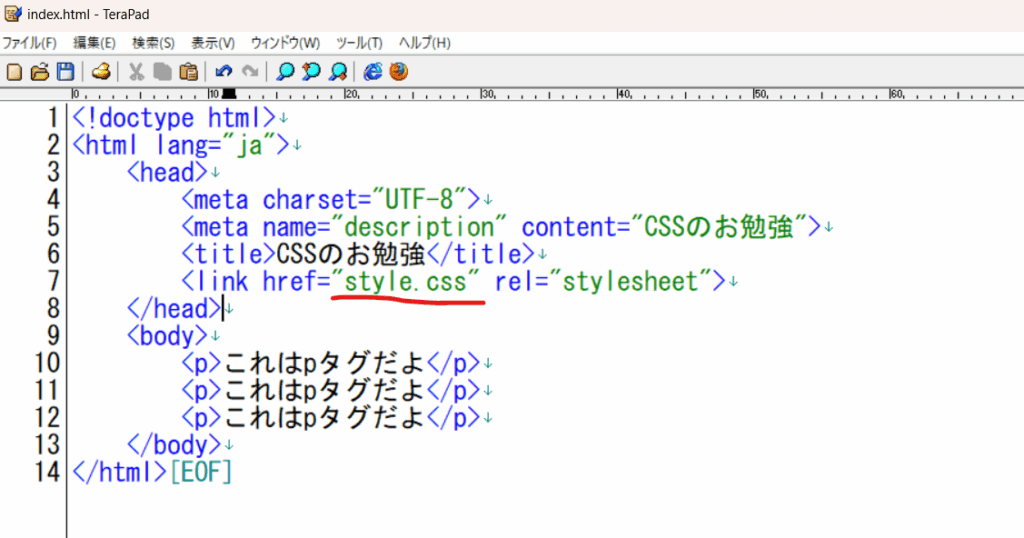Create a new file with the New icon

[x=14, y=72]
